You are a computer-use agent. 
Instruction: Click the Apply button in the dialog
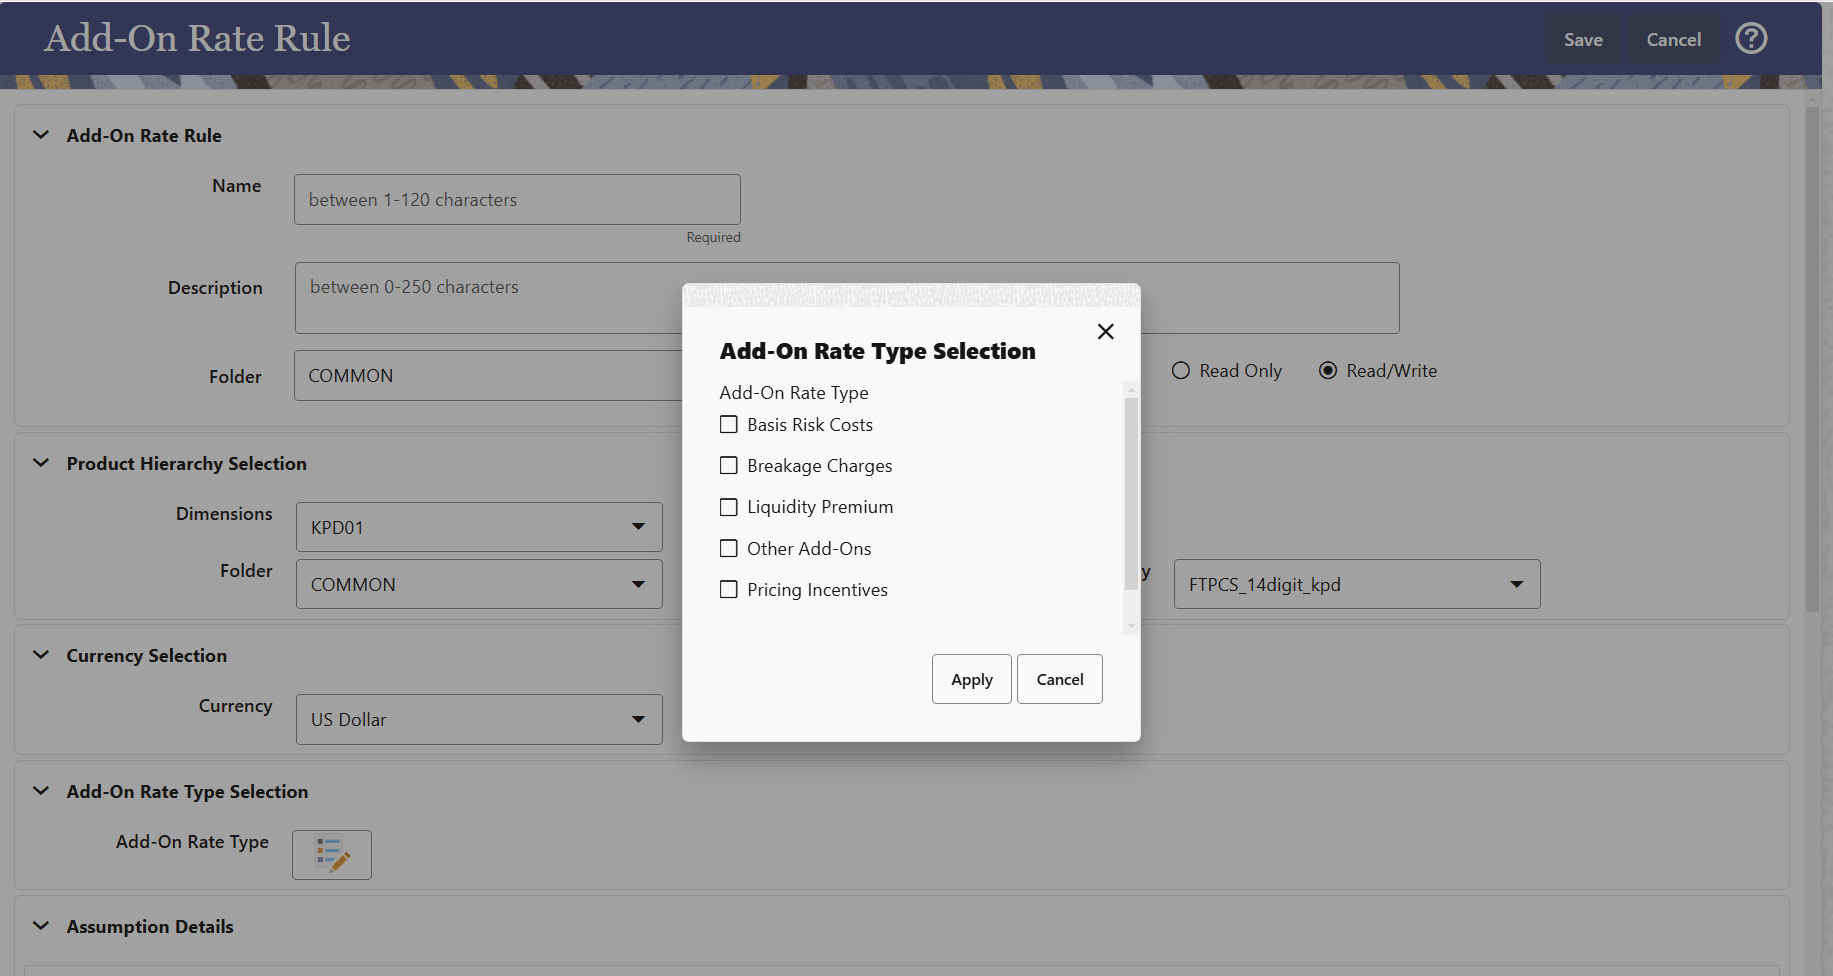pyautogui.click(x=971, y=679)
